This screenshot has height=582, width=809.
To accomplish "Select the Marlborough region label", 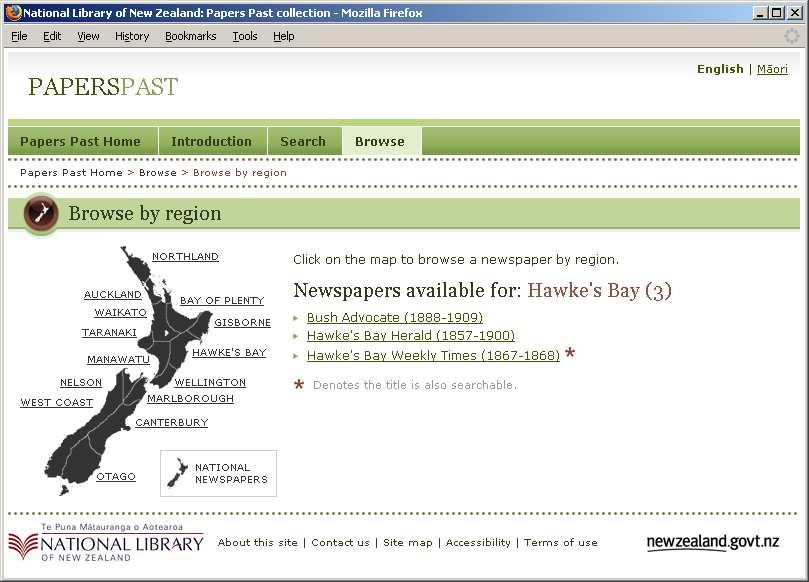I will (190, 398).
